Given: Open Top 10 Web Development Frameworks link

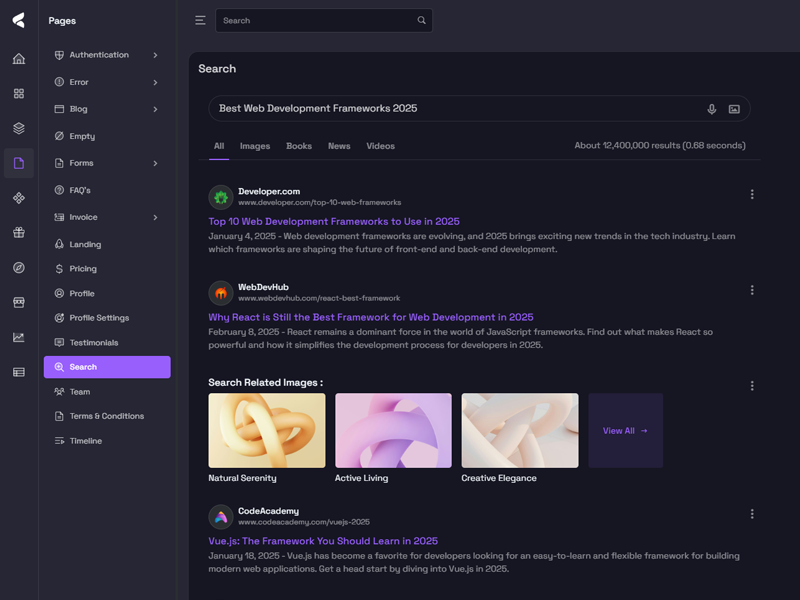Looking at the screenshot, I should point(334,222).
